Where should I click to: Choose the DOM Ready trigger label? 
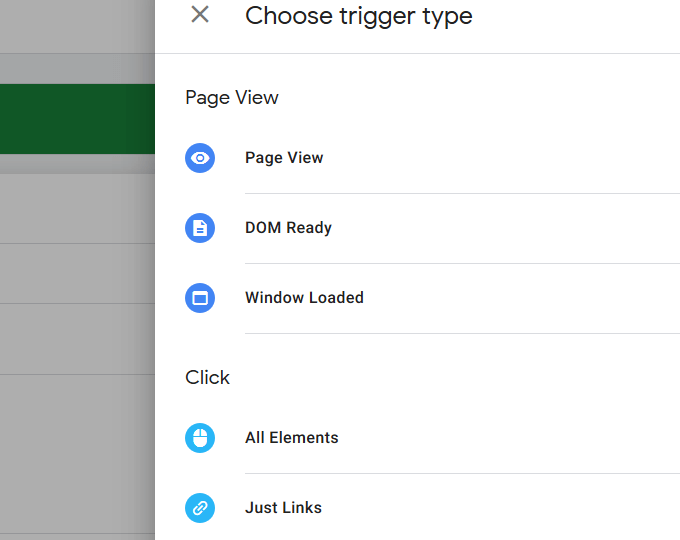point(288,228)
